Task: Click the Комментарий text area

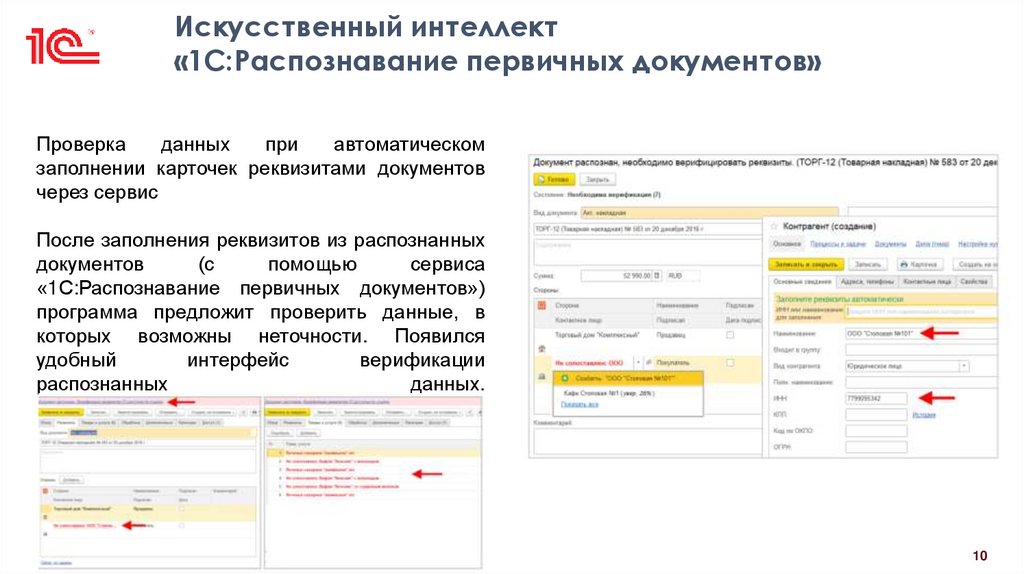Action: (x=648, y=441)
